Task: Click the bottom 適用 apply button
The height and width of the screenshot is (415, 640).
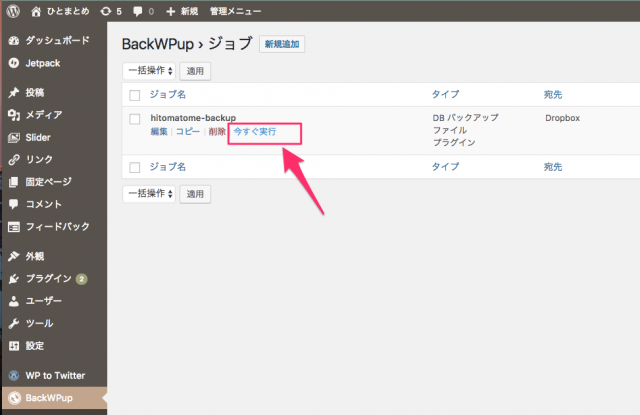Action: [195, 194]
